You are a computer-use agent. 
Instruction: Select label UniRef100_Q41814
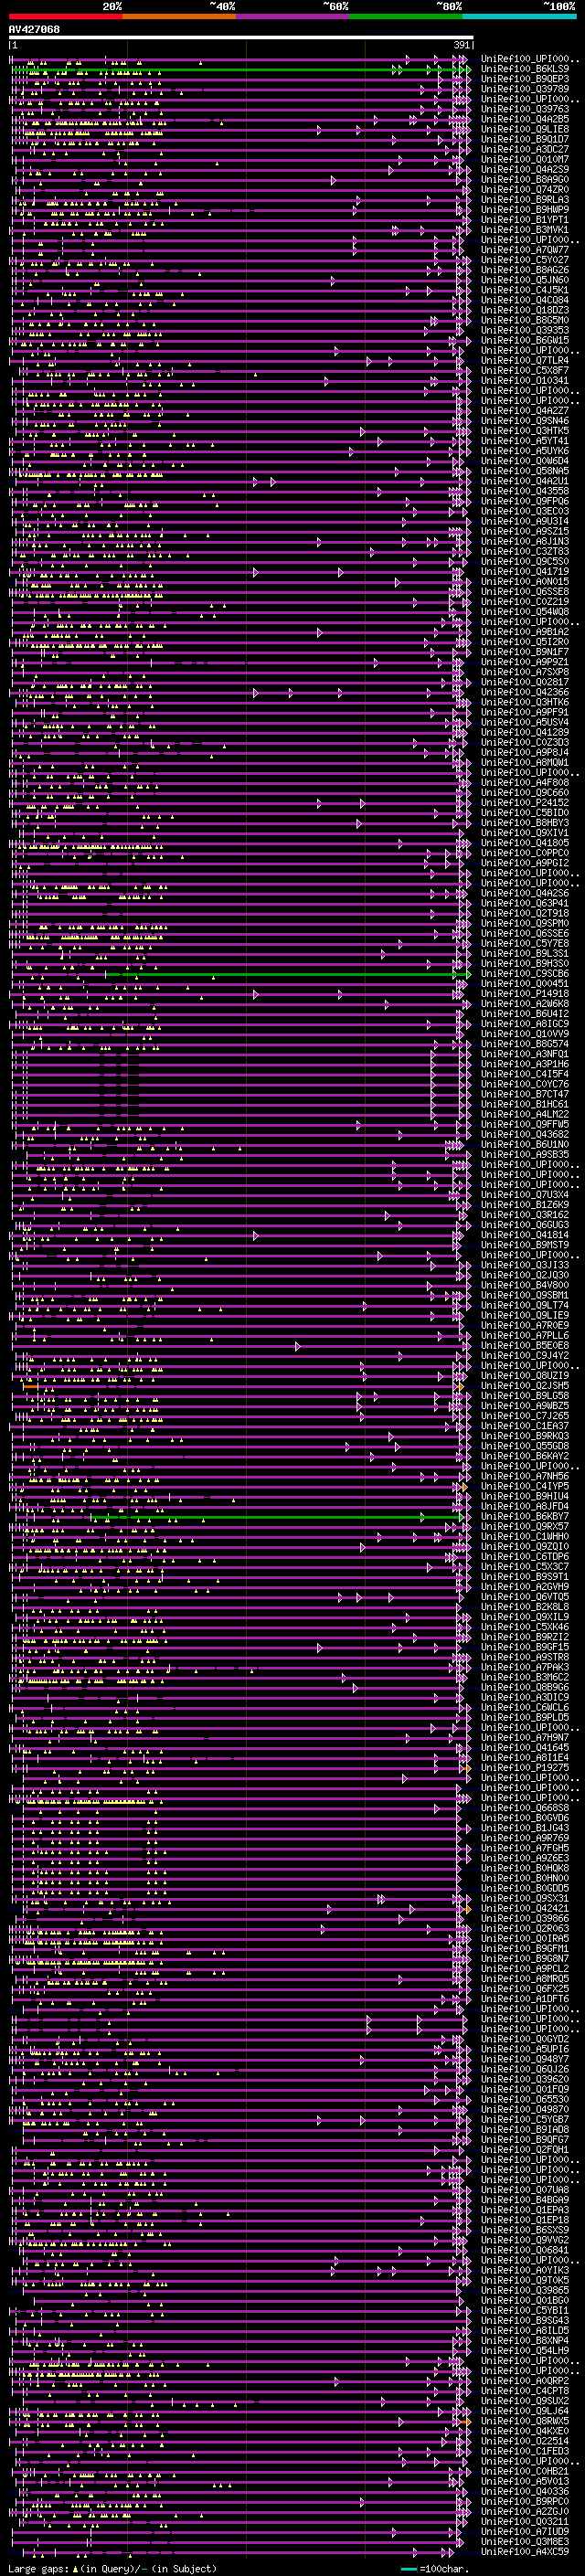tap(525, 1235)
